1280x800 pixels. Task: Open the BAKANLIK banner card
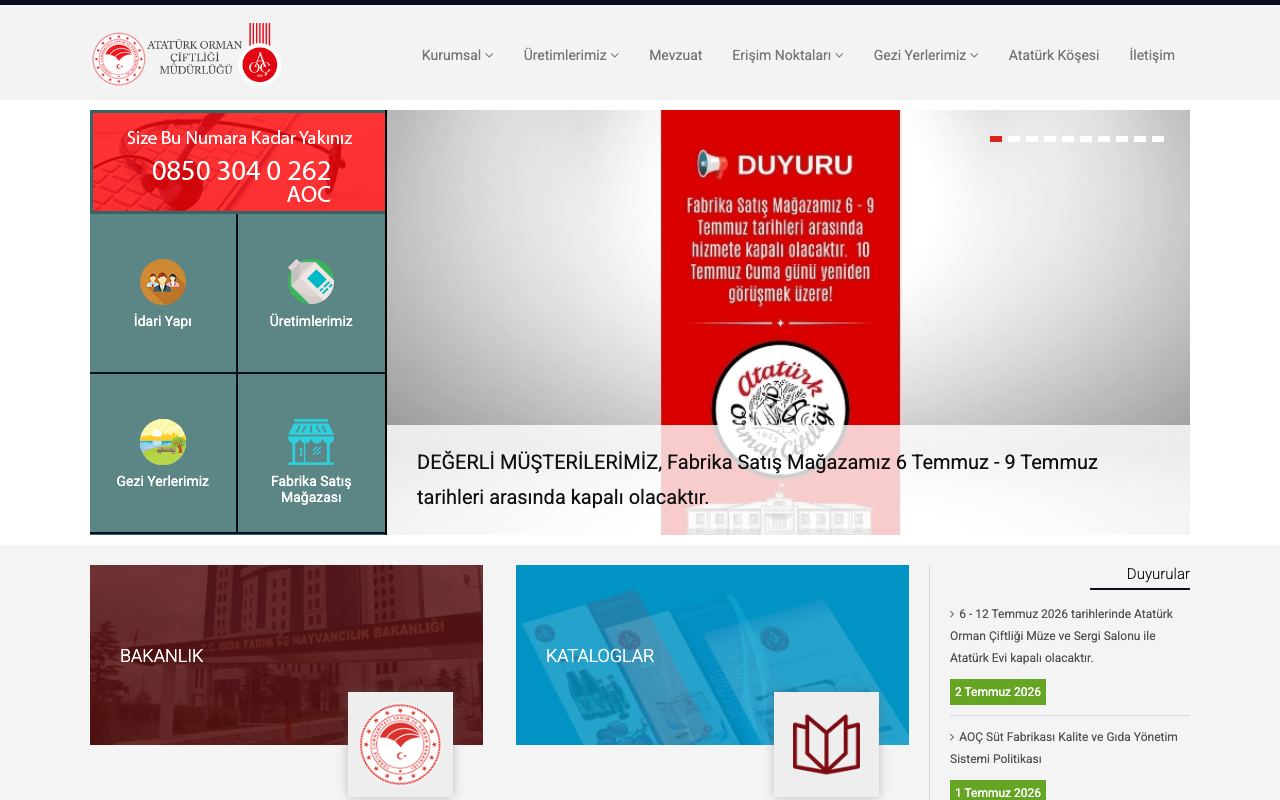point(286,655)
